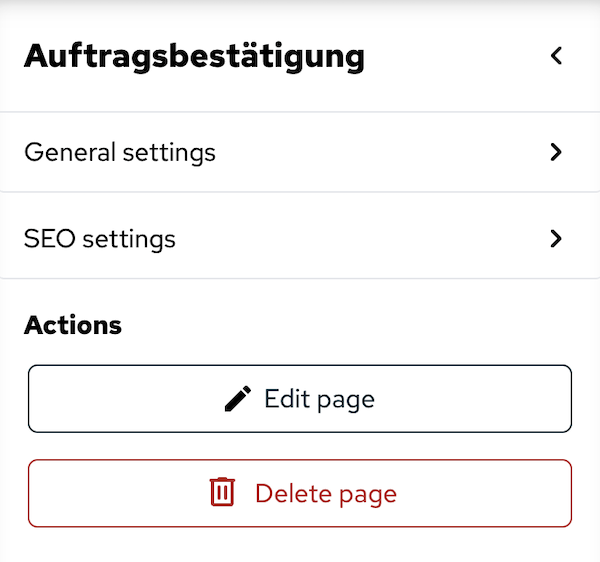Click the blank middle of General settings row

pos(380,153)
